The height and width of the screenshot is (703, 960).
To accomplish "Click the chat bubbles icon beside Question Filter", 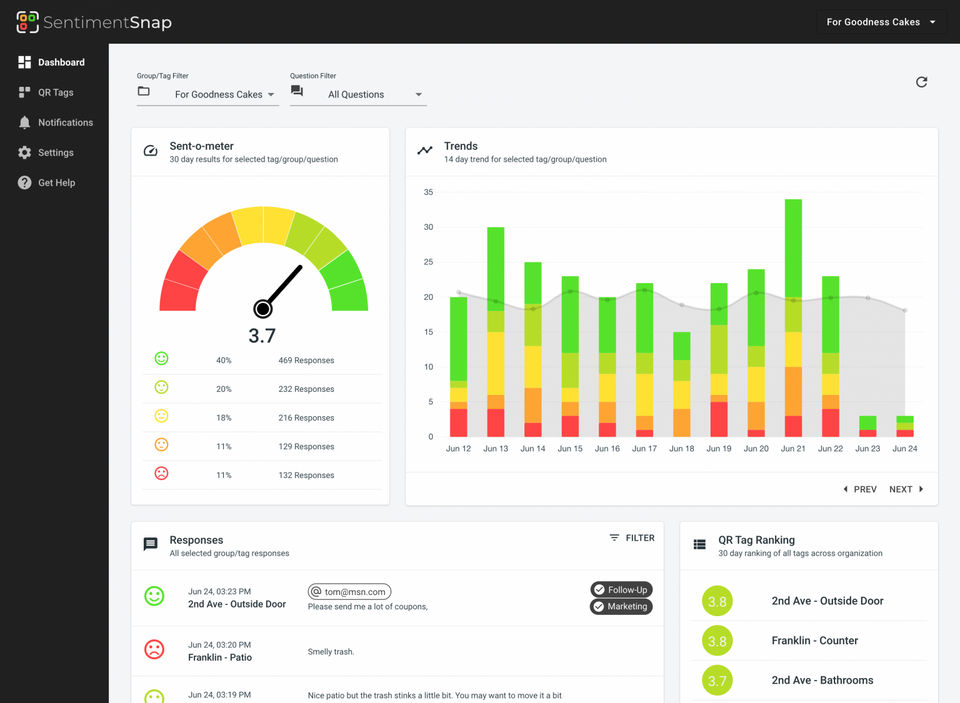I will 297,91.
